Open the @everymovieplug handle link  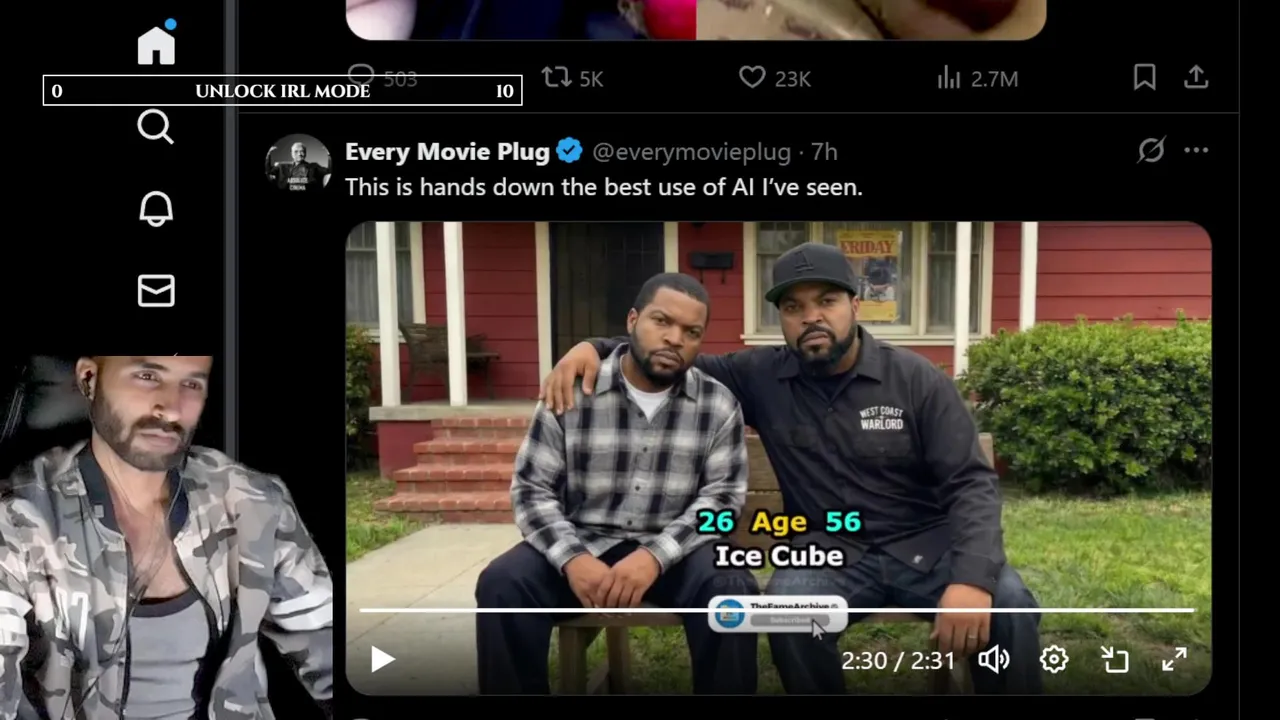692,152
